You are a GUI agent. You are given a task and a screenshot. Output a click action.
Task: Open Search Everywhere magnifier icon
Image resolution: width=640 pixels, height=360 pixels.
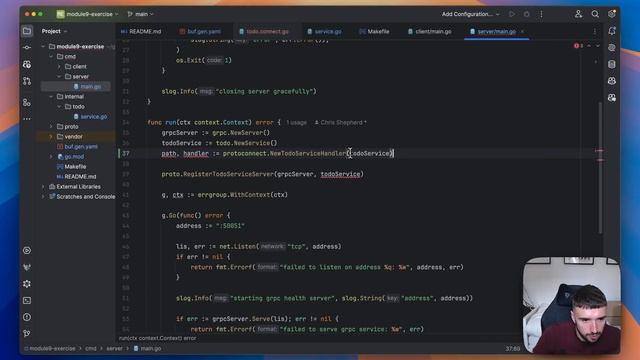coord(595,14)
